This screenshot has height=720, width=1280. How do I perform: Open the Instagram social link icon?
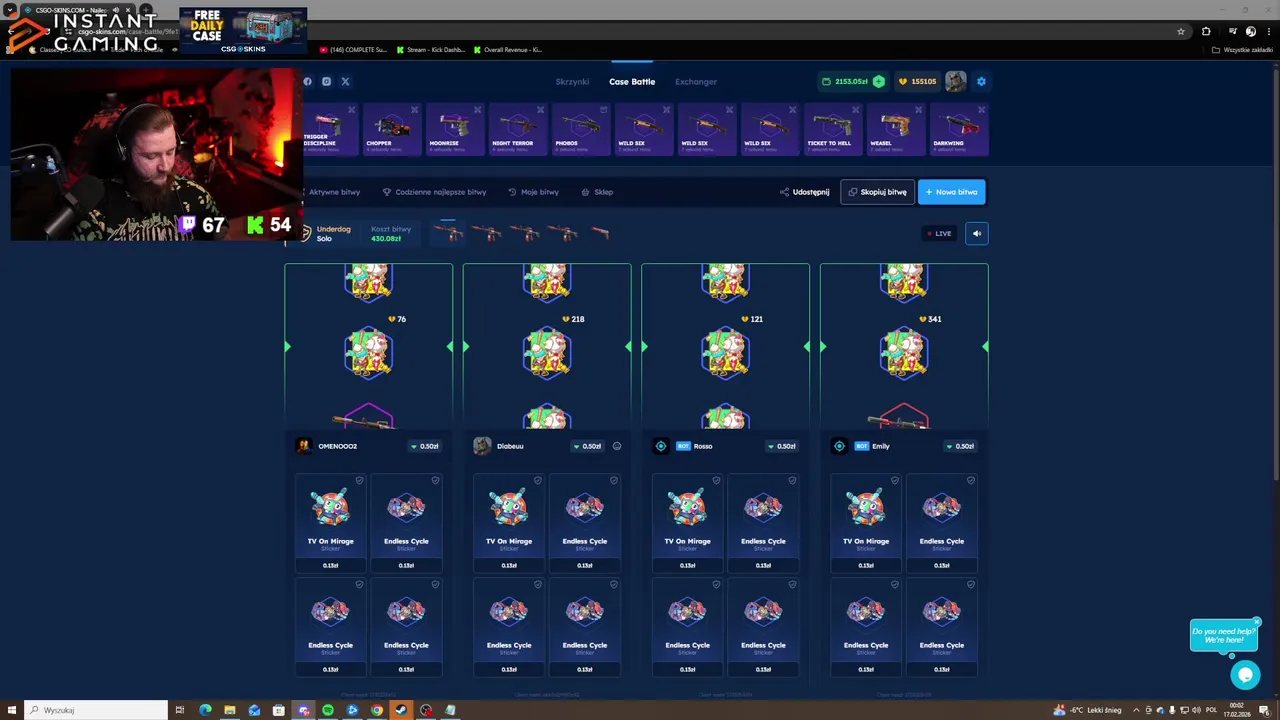coord(326,82)
